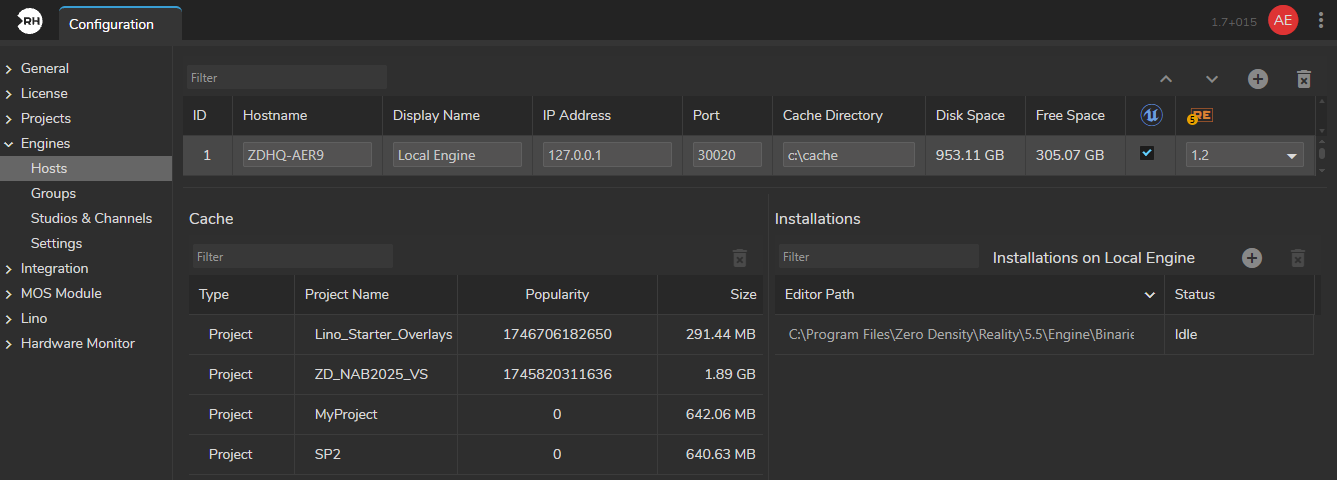The width and height of the screenshot is (1337, 480).
Task: Click the IP Address field 127.0.0.1
Action: 607,155
